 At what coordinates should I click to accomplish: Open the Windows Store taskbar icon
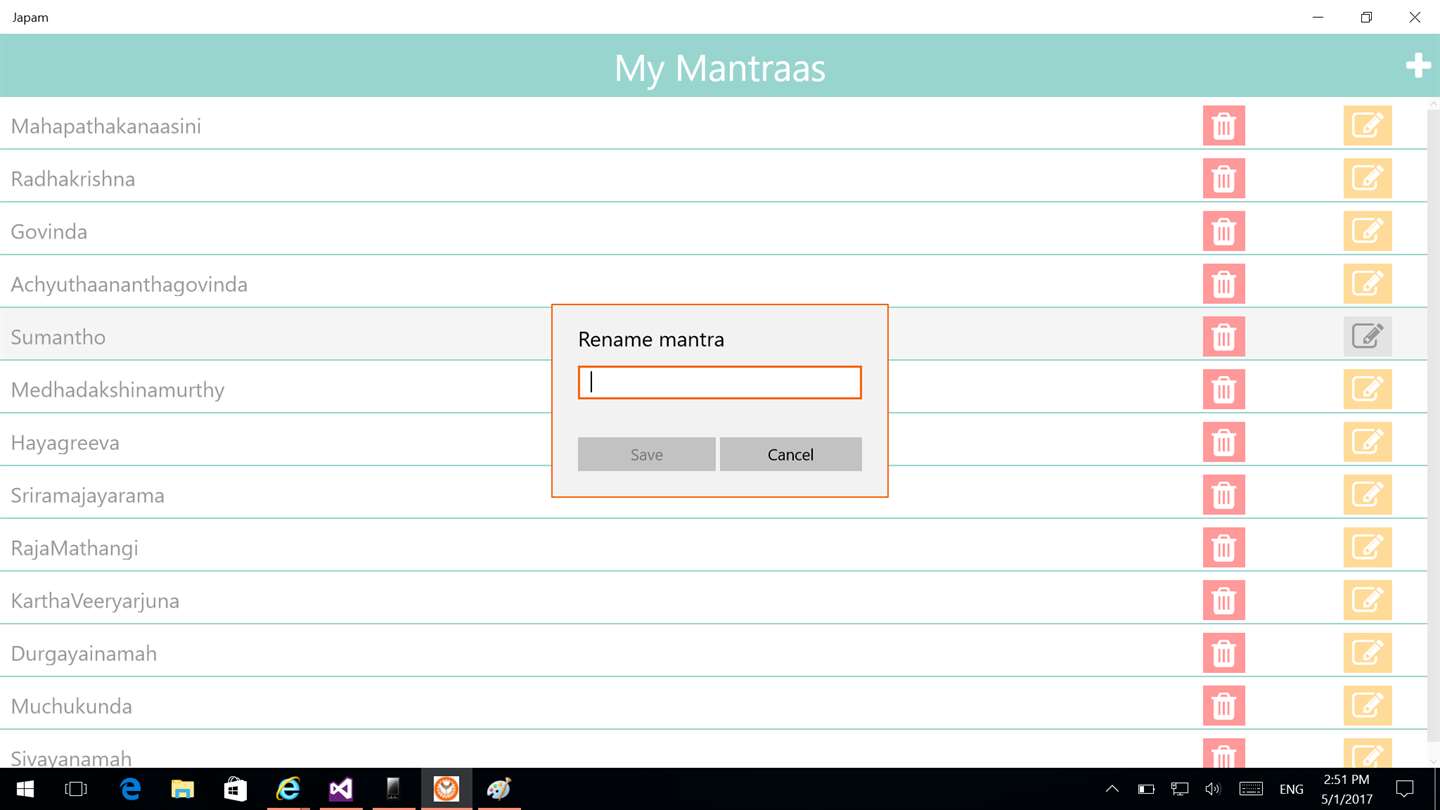click(x=235, y=789)
